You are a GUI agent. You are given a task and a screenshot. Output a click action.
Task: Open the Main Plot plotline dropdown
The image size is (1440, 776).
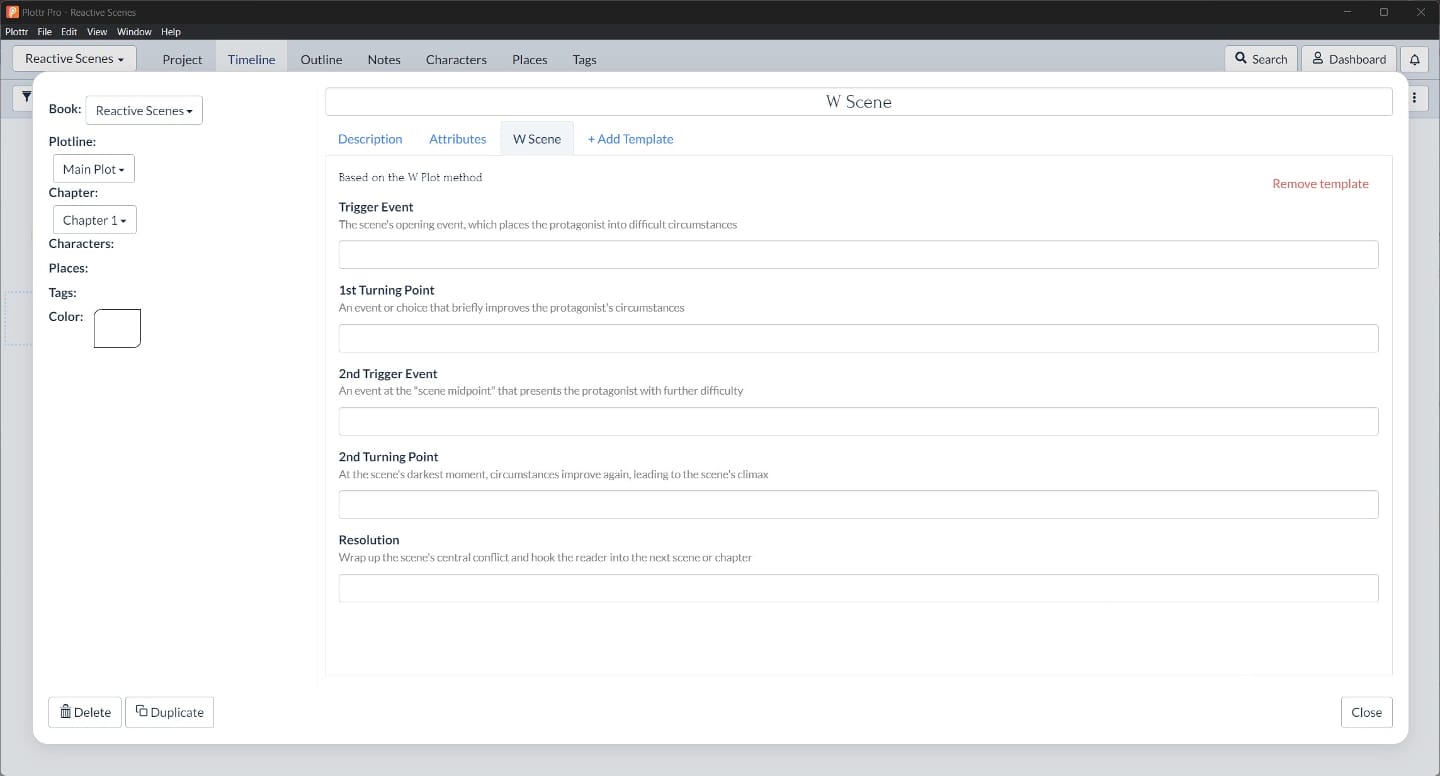(x=93, y=169)
